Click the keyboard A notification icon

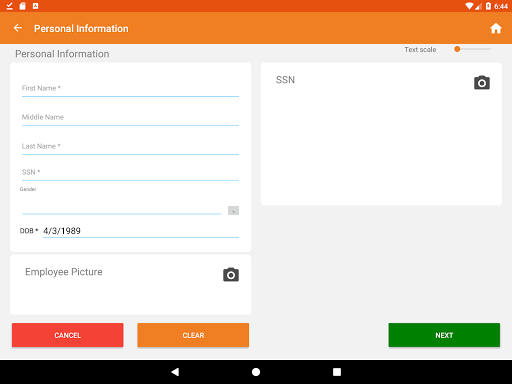(x=35, y=6)
